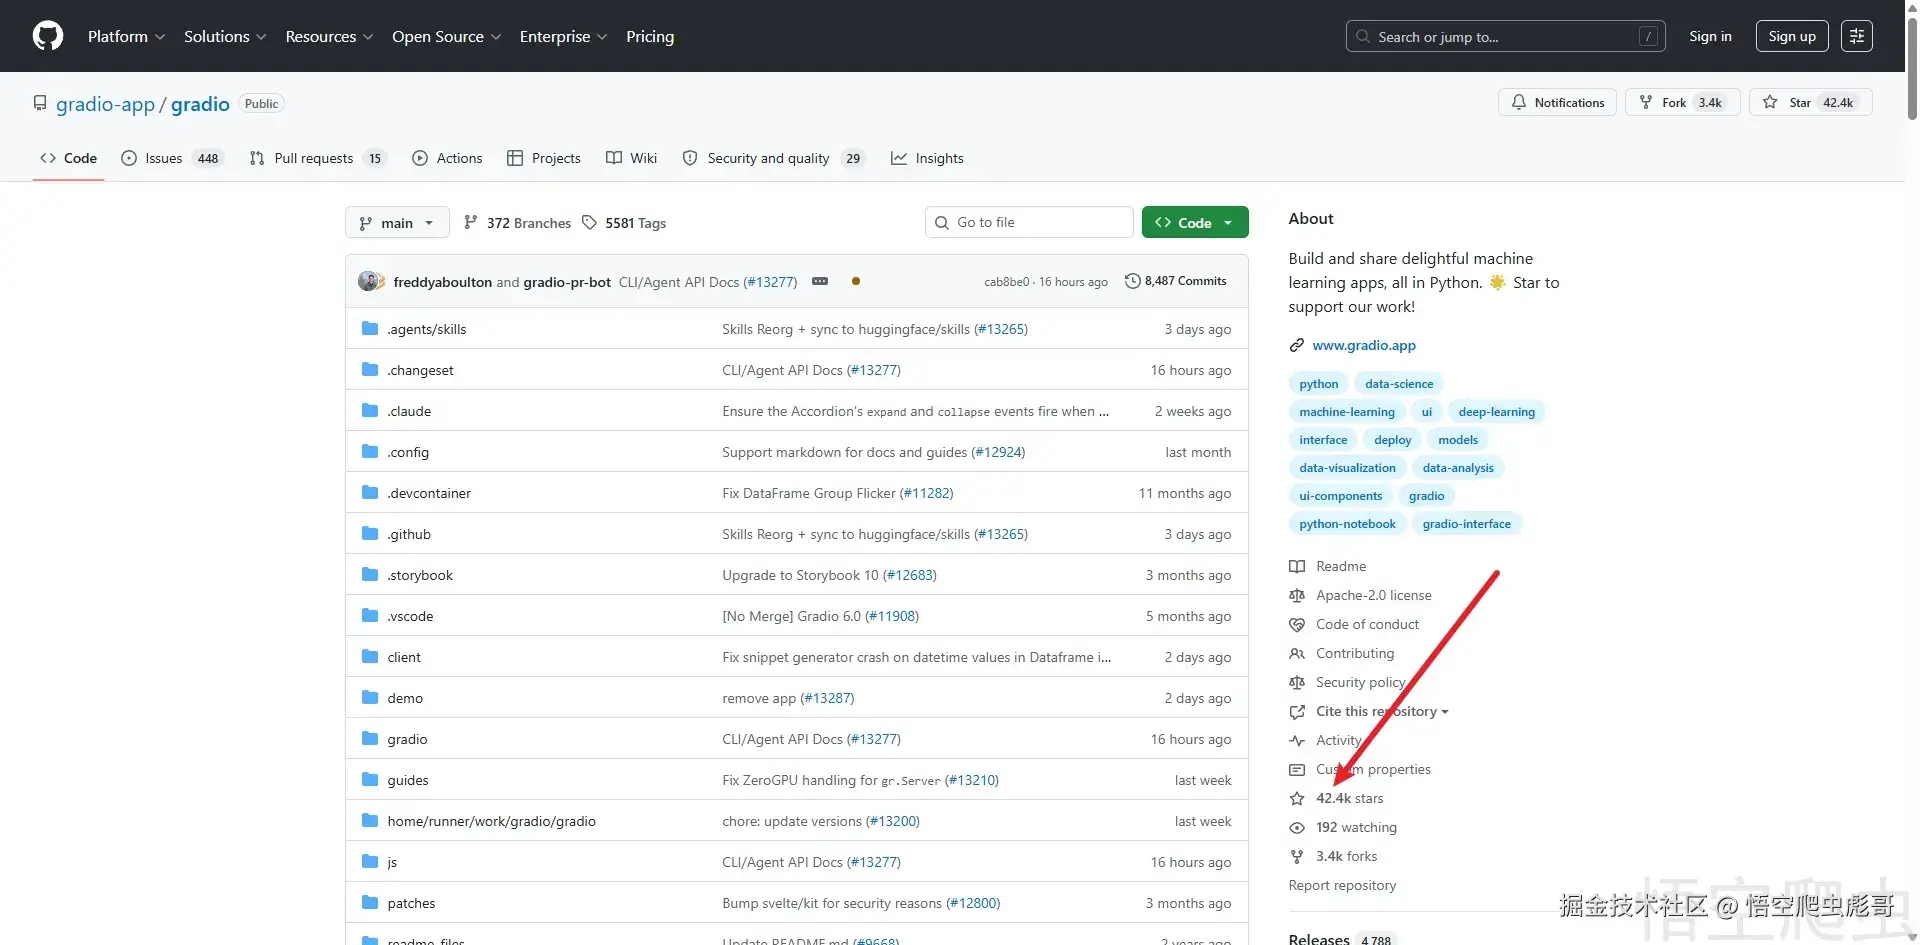Click freddyaboulton's avatar in latest commit
Image resolution: width=1920 pixels, height=945 pixels.
point(370,281)
